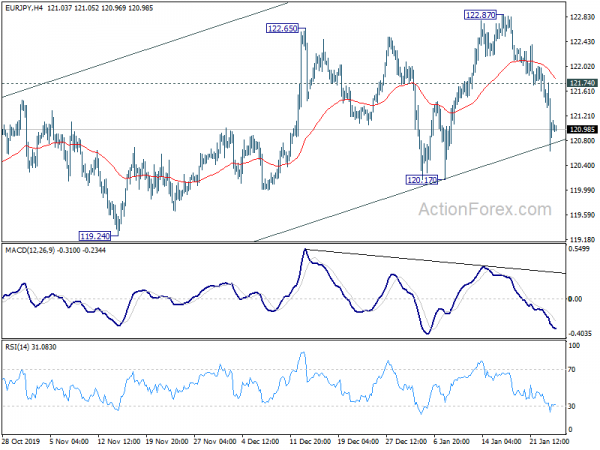
Task: Click the 28 Oct 2019 date label
Action: (20, 441)
